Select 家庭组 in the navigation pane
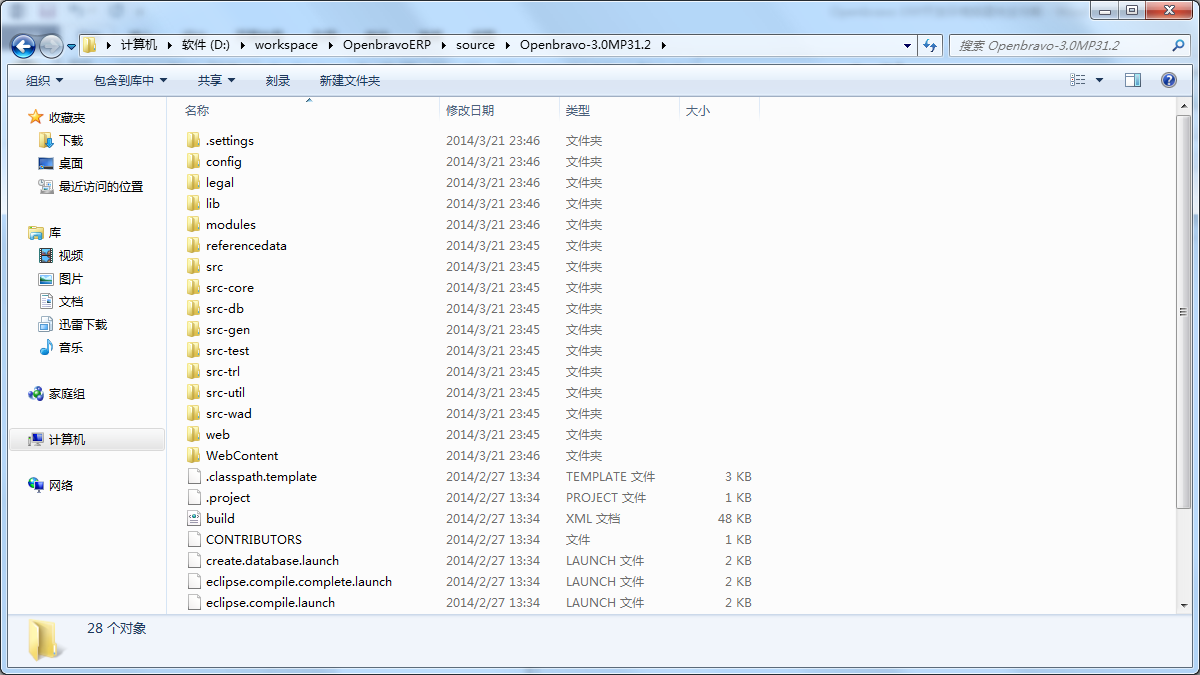Screen dimensions: 1200x675 click(67, 393)
